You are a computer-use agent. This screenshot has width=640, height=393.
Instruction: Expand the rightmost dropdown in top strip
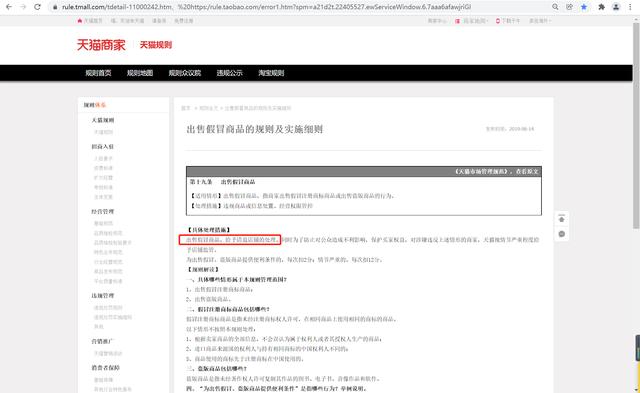pos(540,21)
